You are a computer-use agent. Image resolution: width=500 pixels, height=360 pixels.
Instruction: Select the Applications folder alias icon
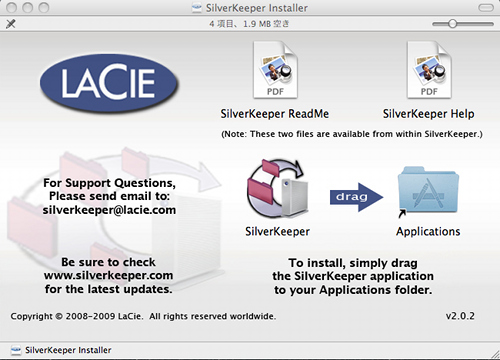(428, 191)
